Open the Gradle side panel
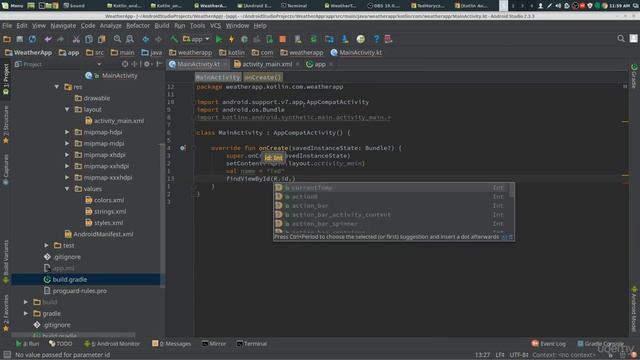Viewport: 640px width, 360px height. pos(634,76)
